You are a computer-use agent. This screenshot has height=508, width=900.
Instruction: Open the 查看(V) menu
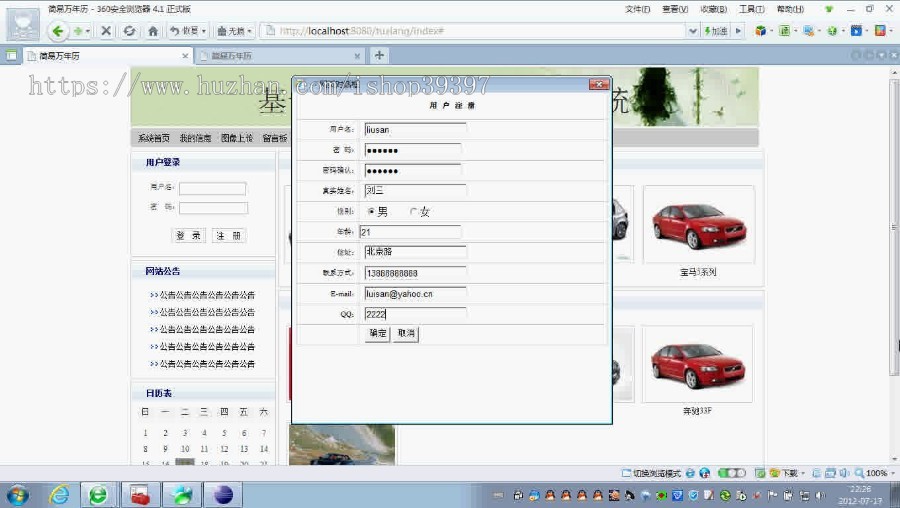[x=675, y=9]
